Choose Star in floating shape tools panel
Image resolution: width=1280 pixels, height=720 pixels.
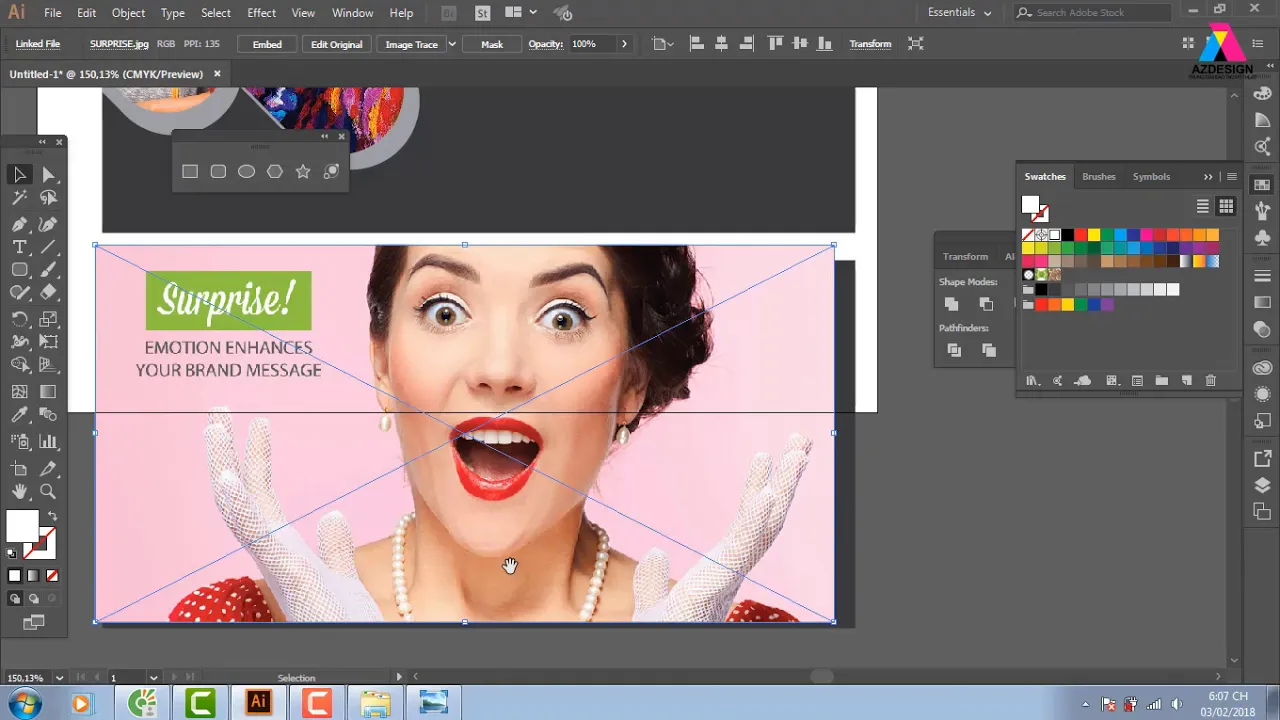tap(303, 172)
